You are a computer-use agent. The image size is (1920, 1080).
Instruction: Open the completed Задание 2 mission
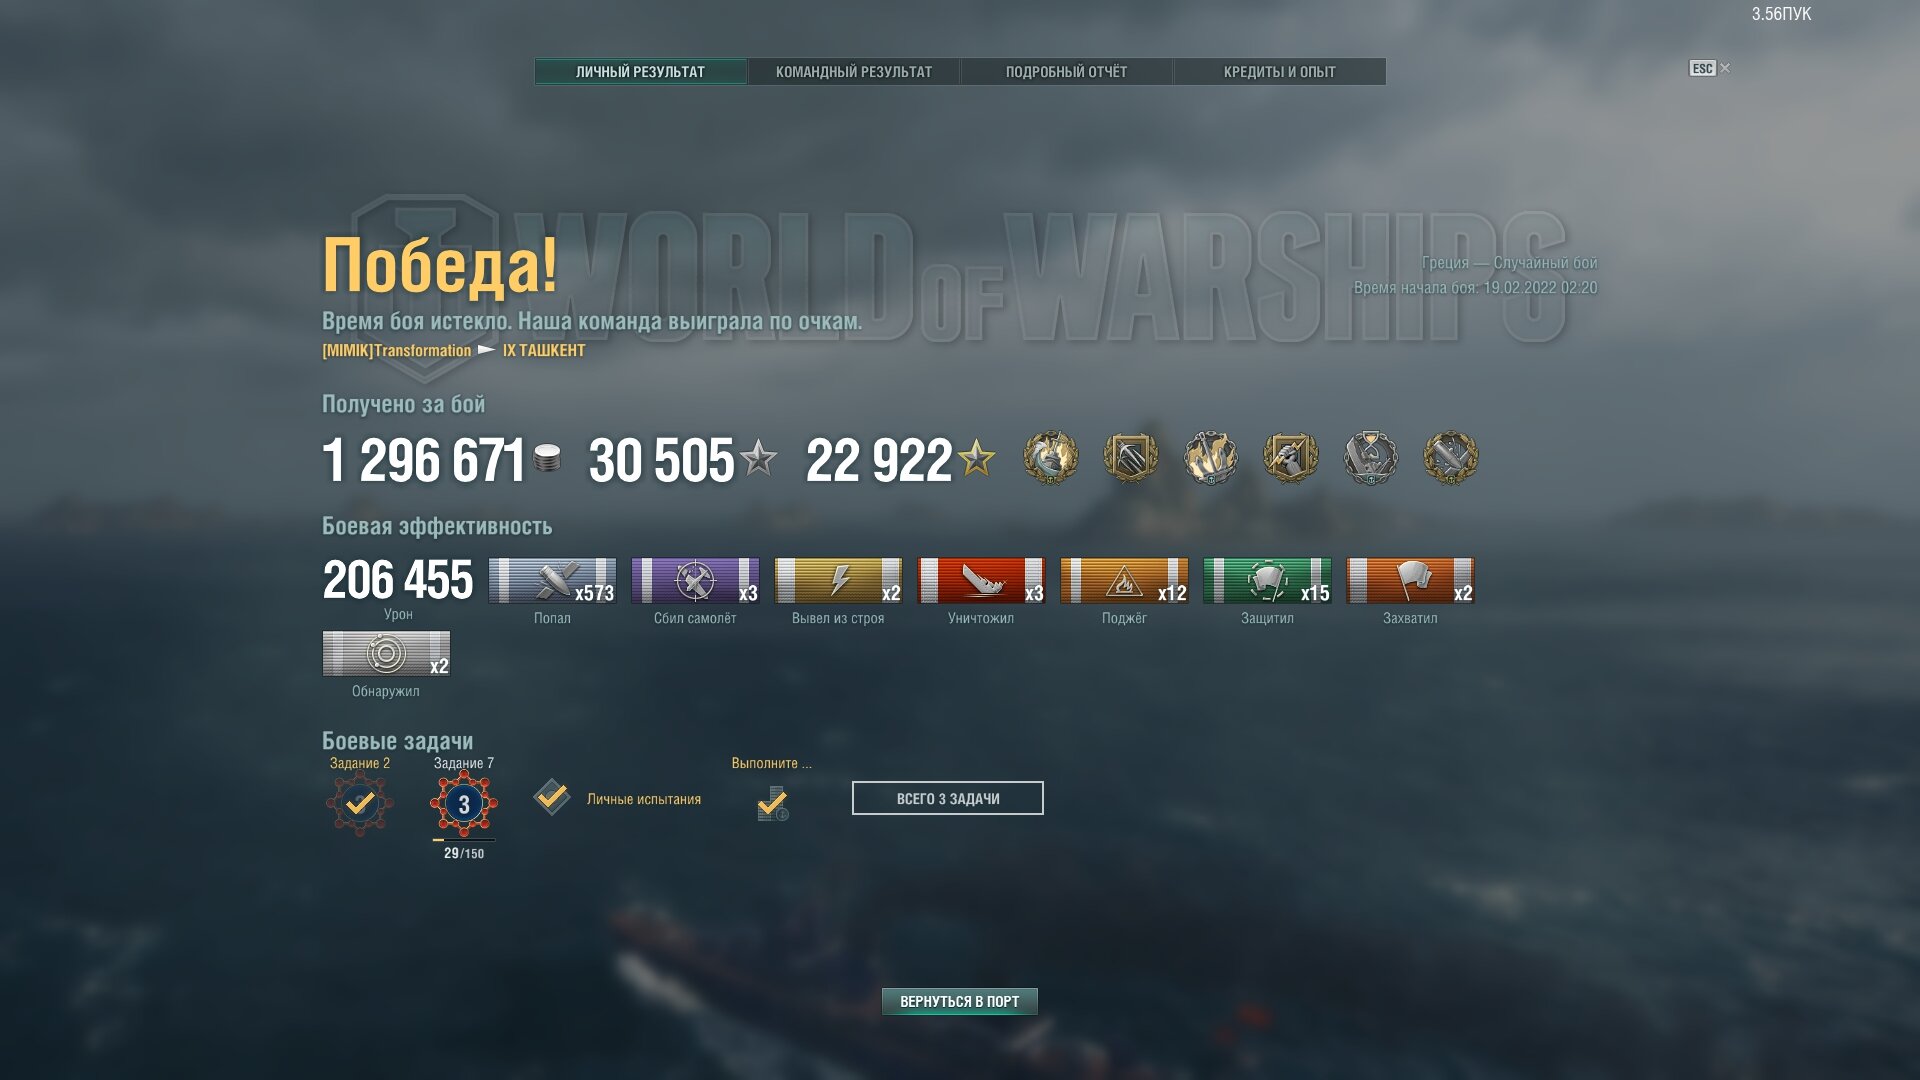point(360,803)
